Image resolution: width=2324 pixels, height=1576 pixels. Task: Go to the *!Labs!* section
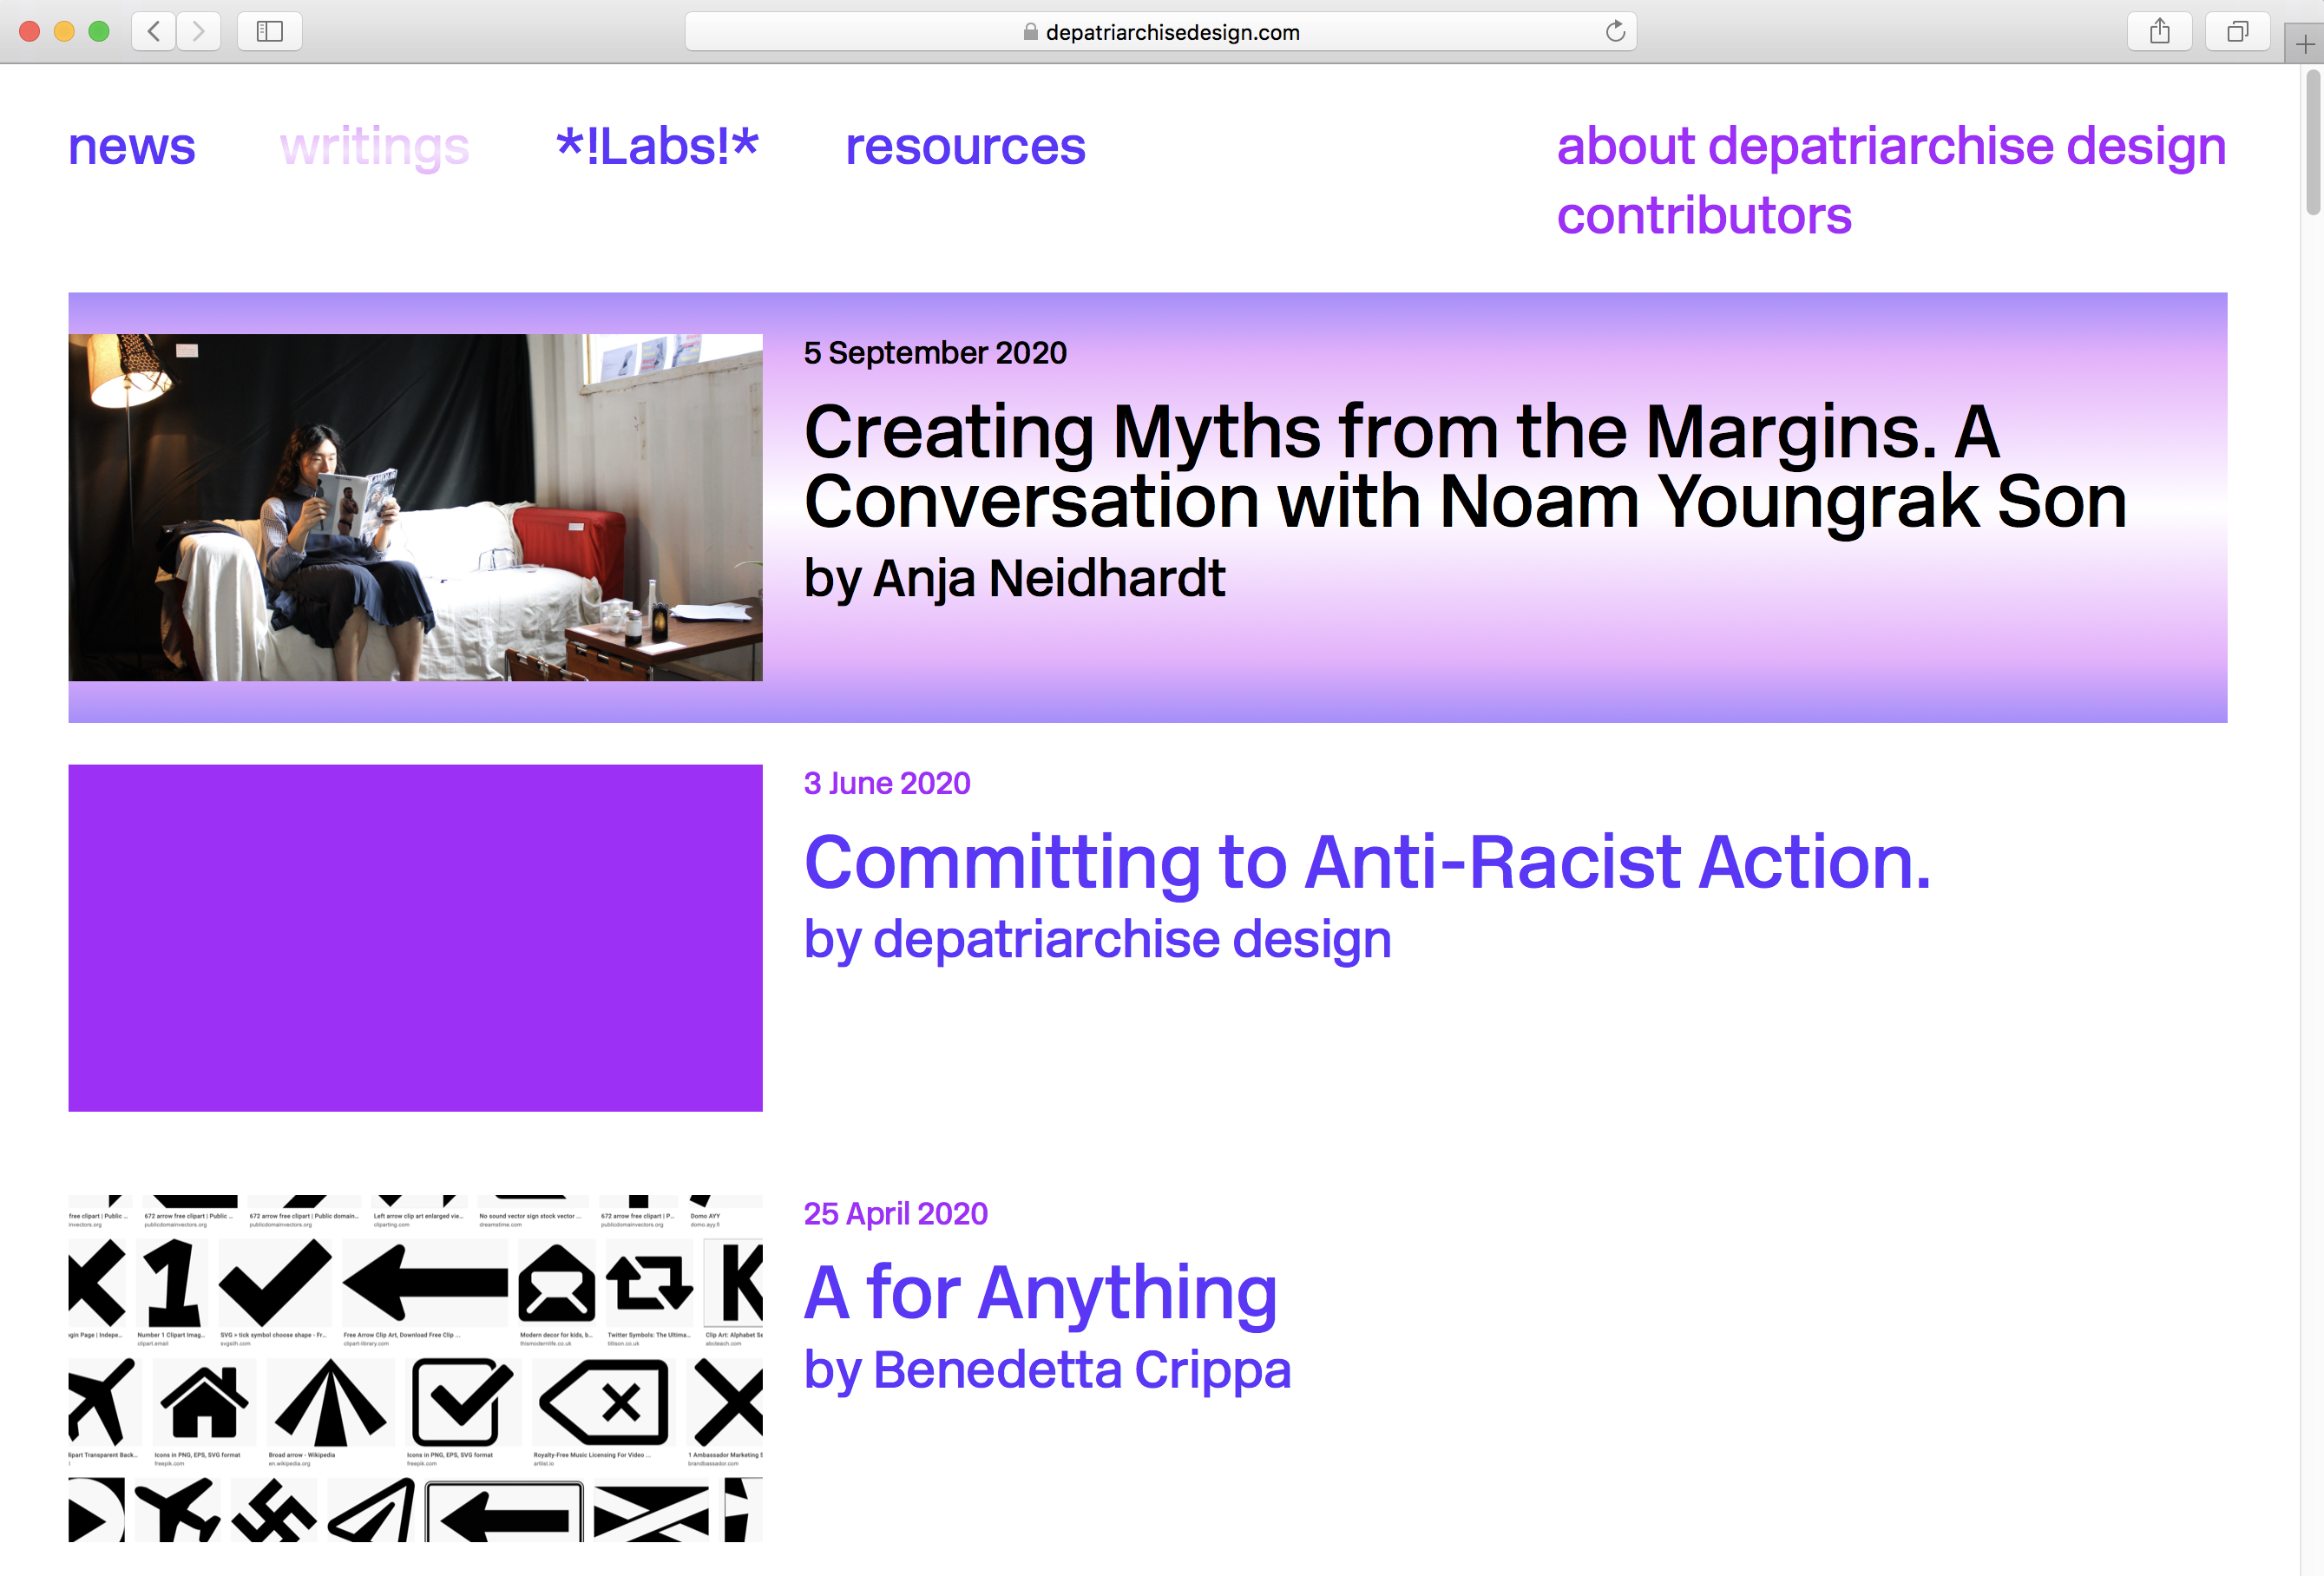pyautogui.click(x=657, y=146)
